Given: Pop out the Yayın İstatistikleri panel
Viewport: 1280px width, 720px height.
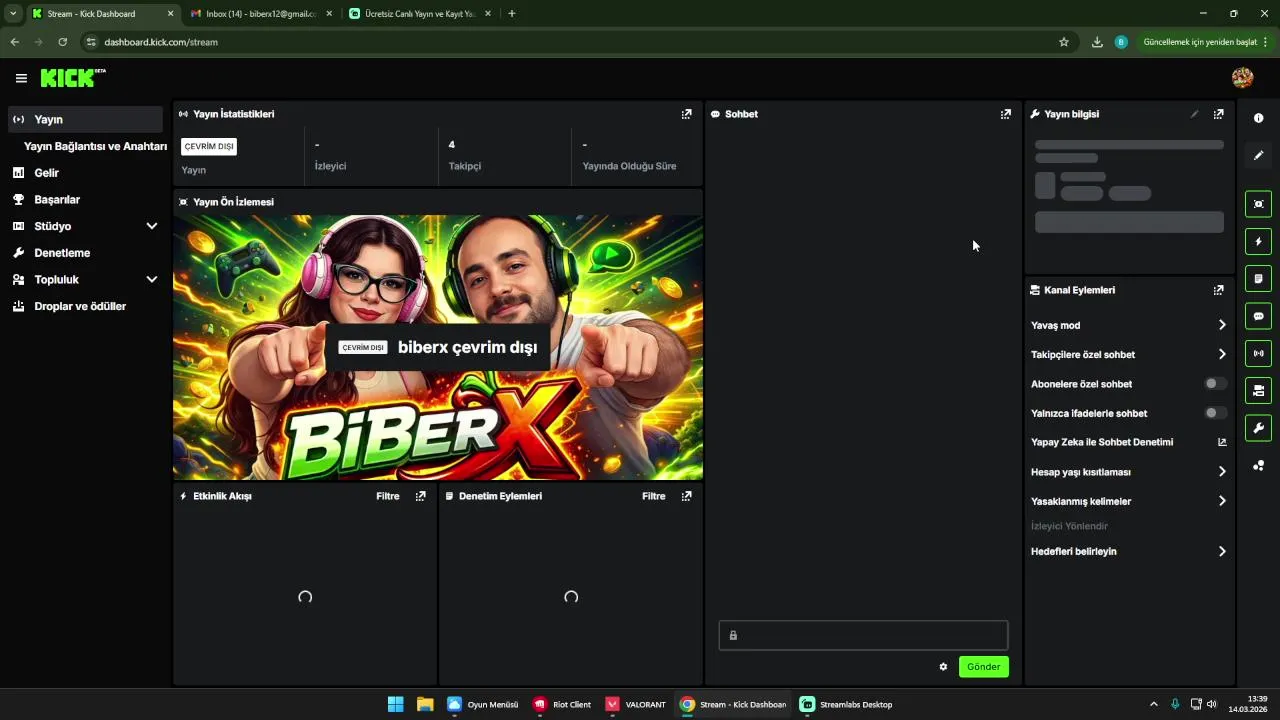Looking at the screenshot, I should pos(686,114).
